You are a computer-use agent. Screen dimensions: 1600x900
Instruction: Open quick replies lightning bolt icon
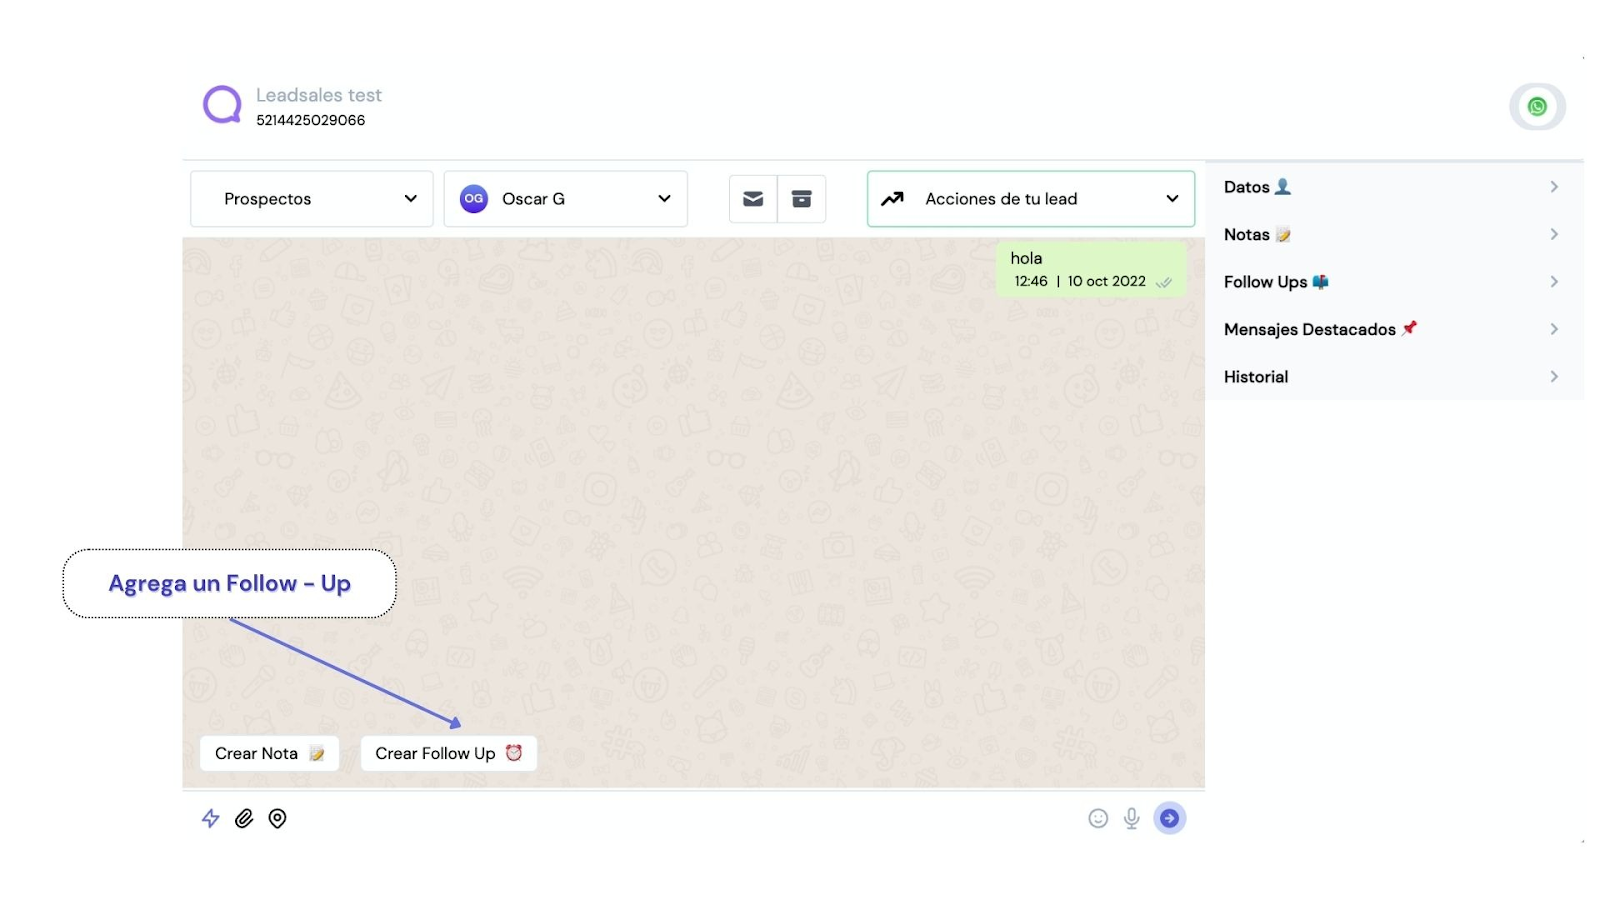click(x=210, y=818)
